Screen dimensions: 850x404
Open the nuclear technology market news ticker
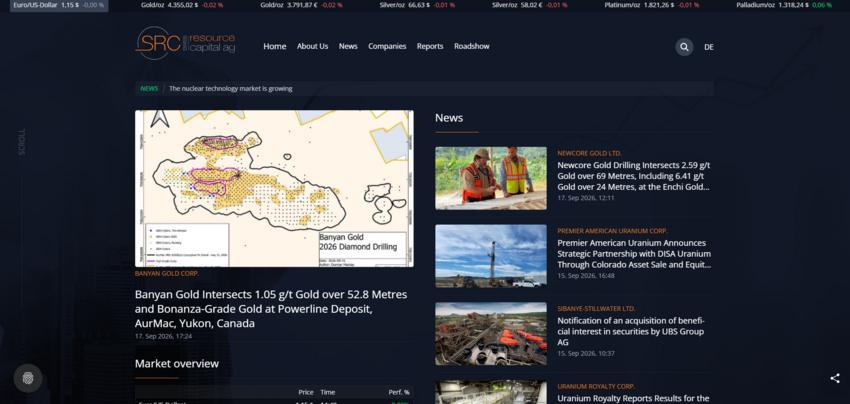click(x=230, y=88)
